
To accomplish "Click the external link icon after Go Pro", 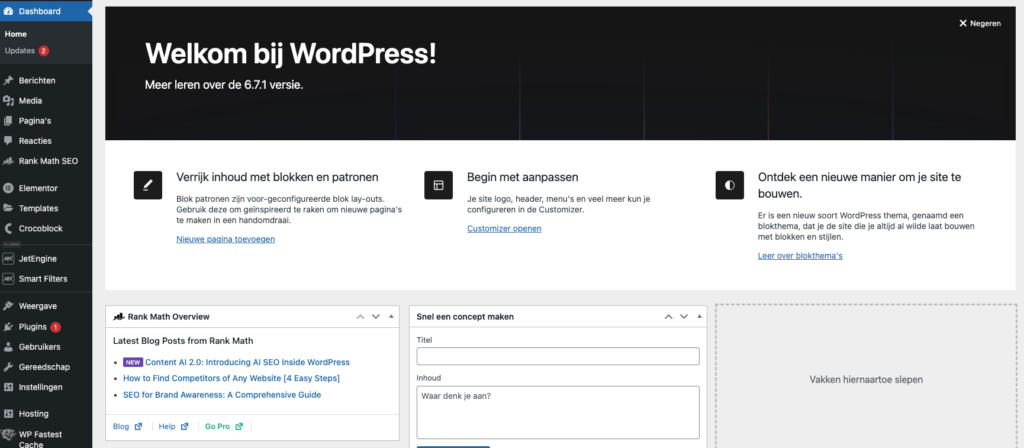I will coord(239,426).
